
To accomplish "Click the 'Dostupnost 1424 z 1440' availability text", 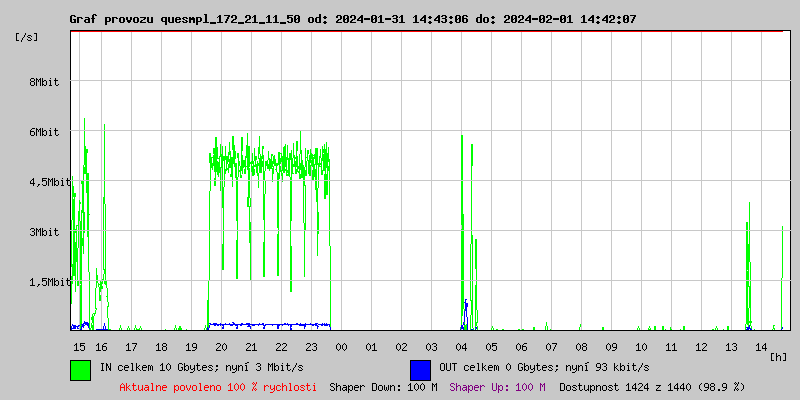I will click(x=651, y=386).
